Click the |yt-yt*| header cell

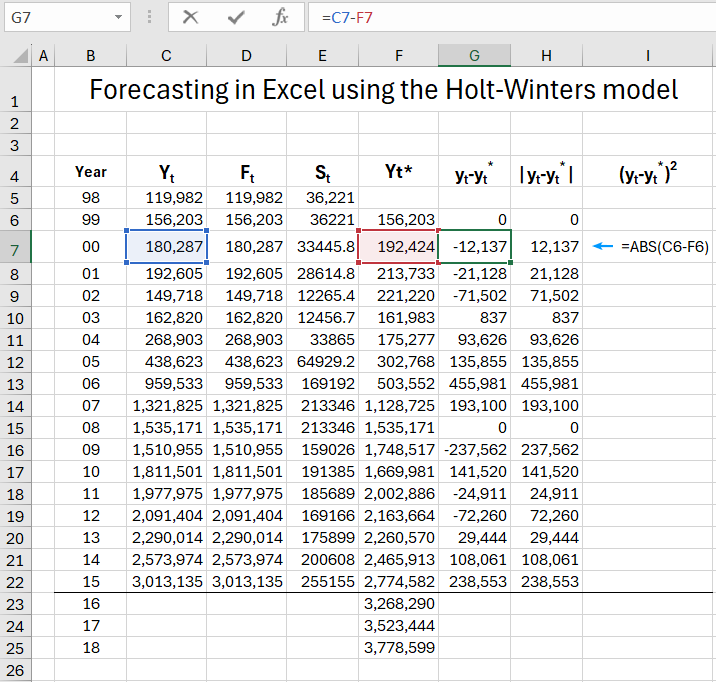pos(546,172)
